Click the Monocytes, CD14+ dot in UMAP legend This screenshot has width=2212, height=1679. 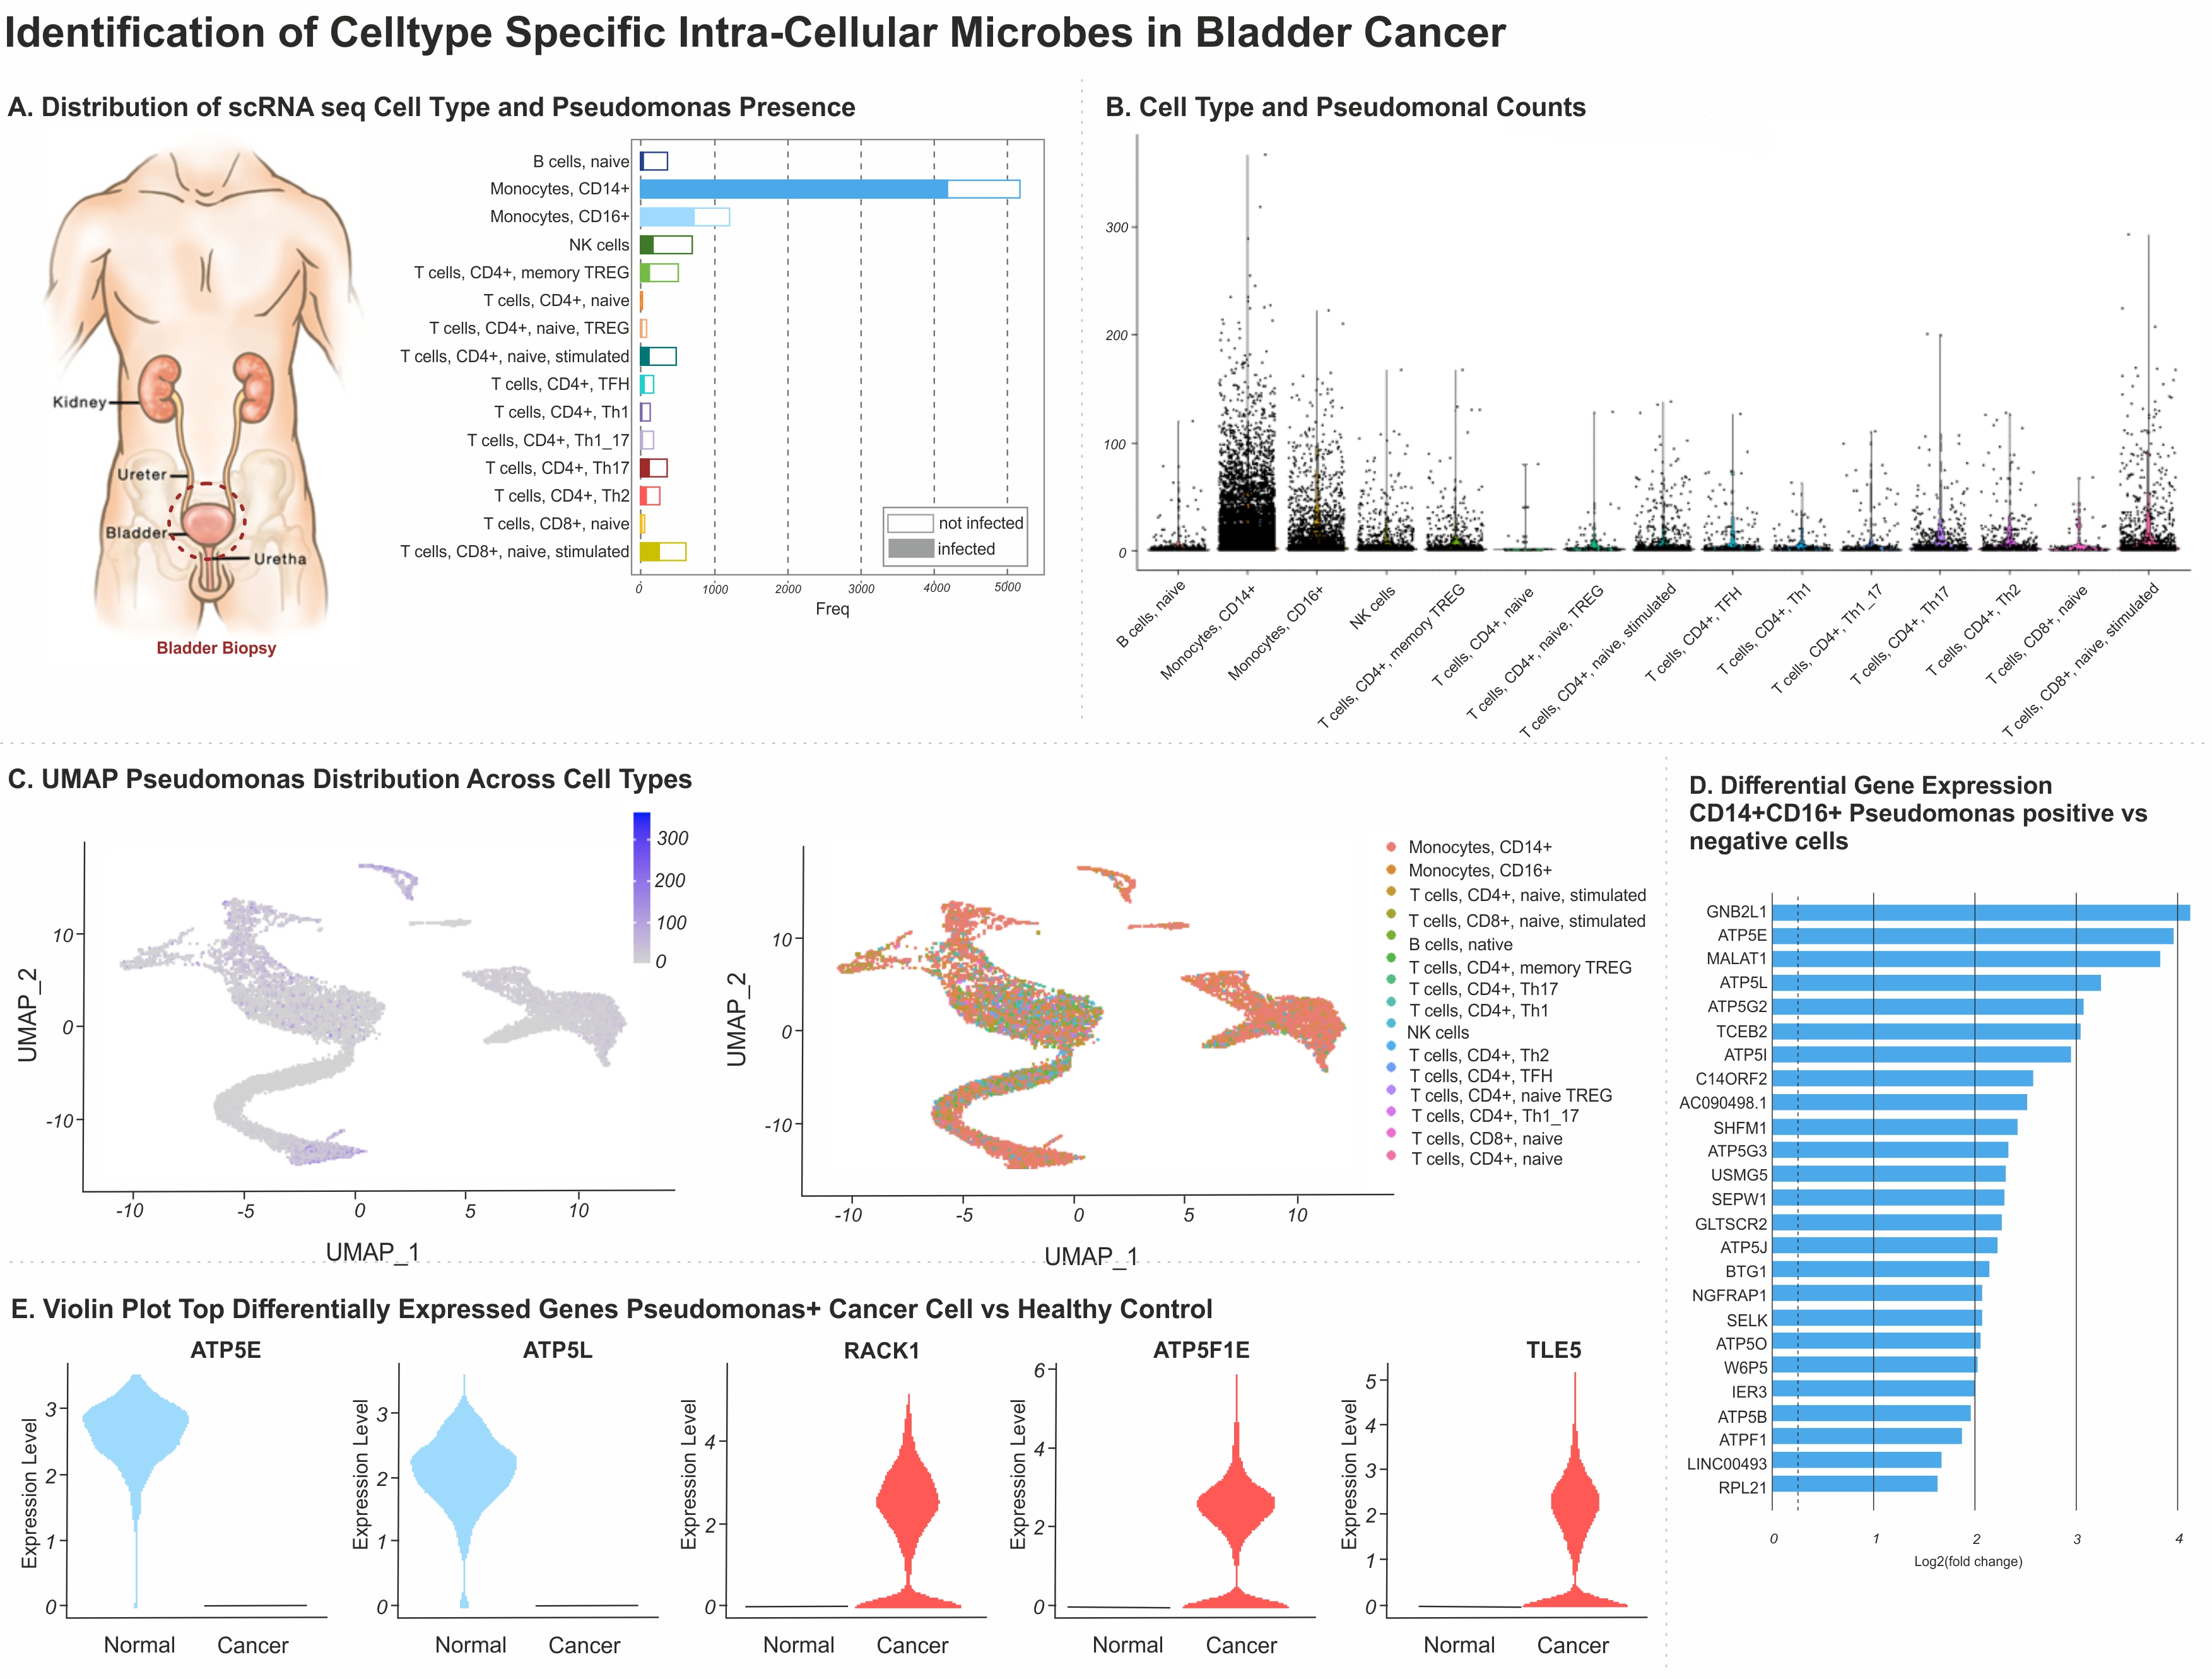click(x=1391, y=847)
